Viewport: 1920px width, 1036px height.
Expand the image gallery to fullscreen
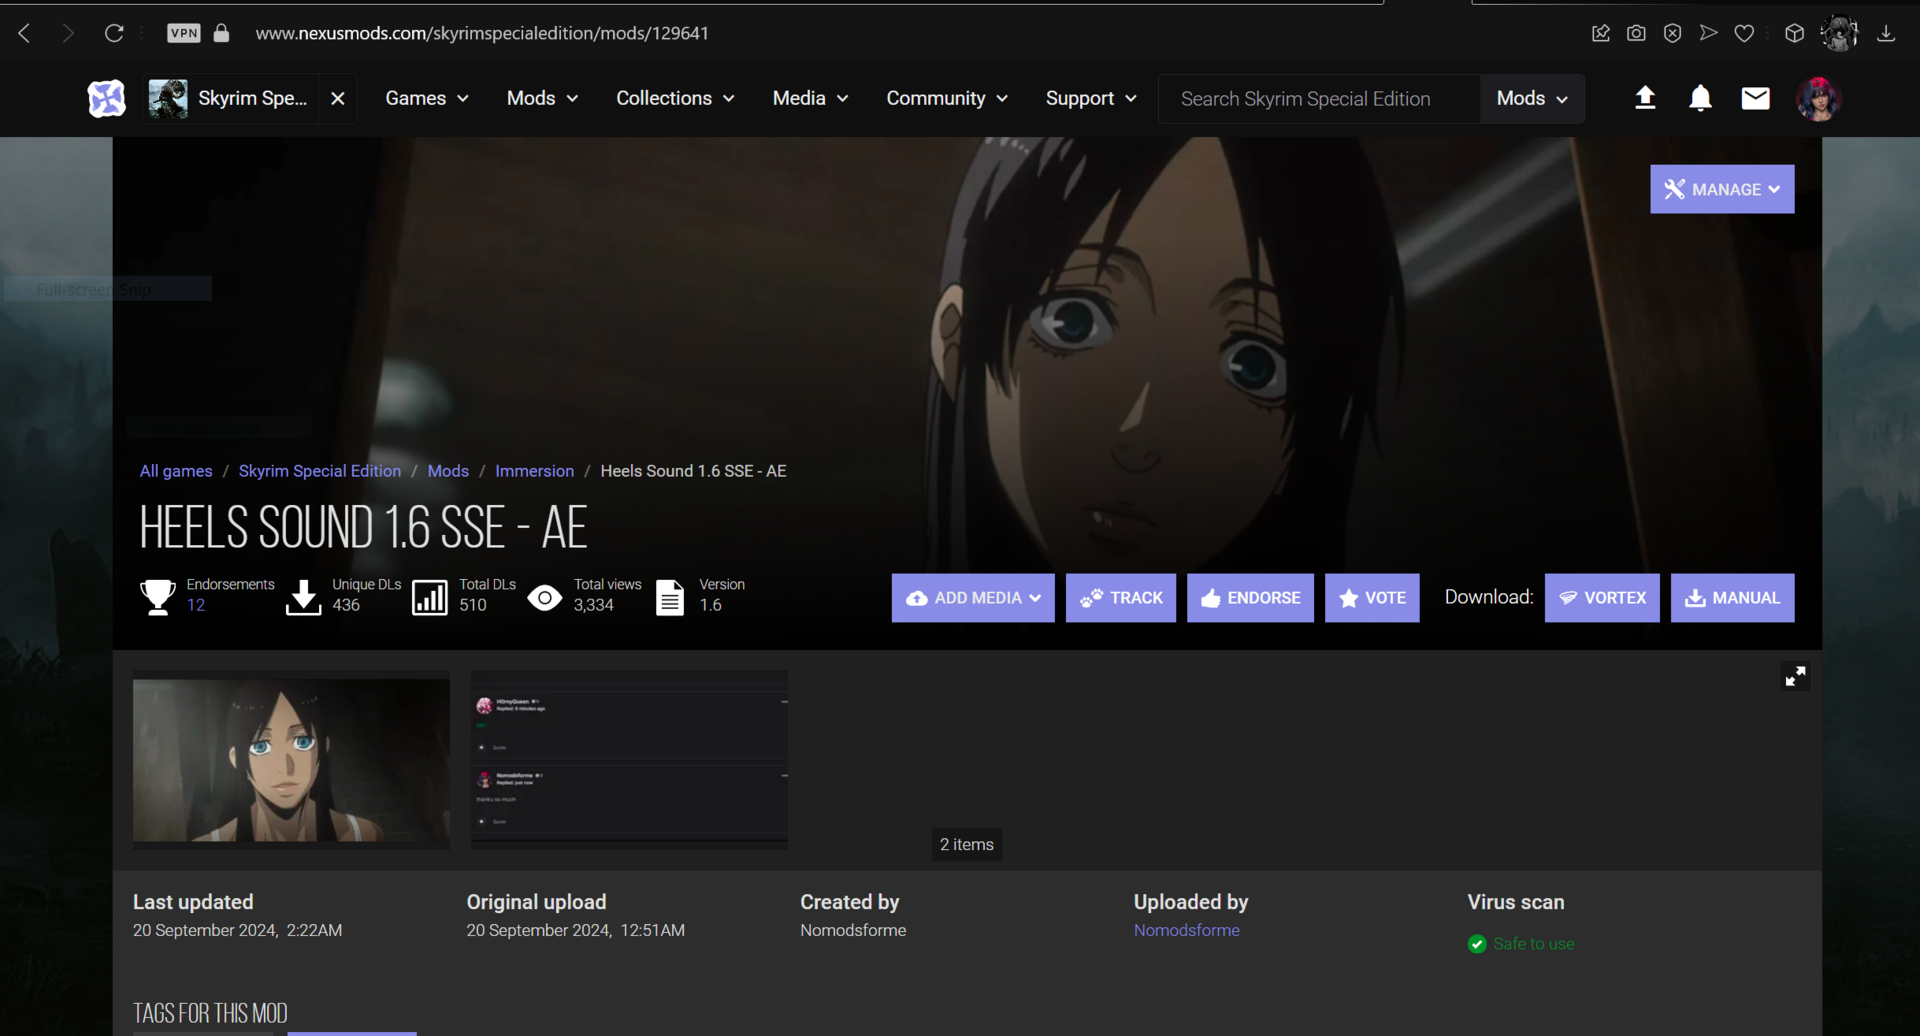pyautogui.click(x=1795, y=677)
